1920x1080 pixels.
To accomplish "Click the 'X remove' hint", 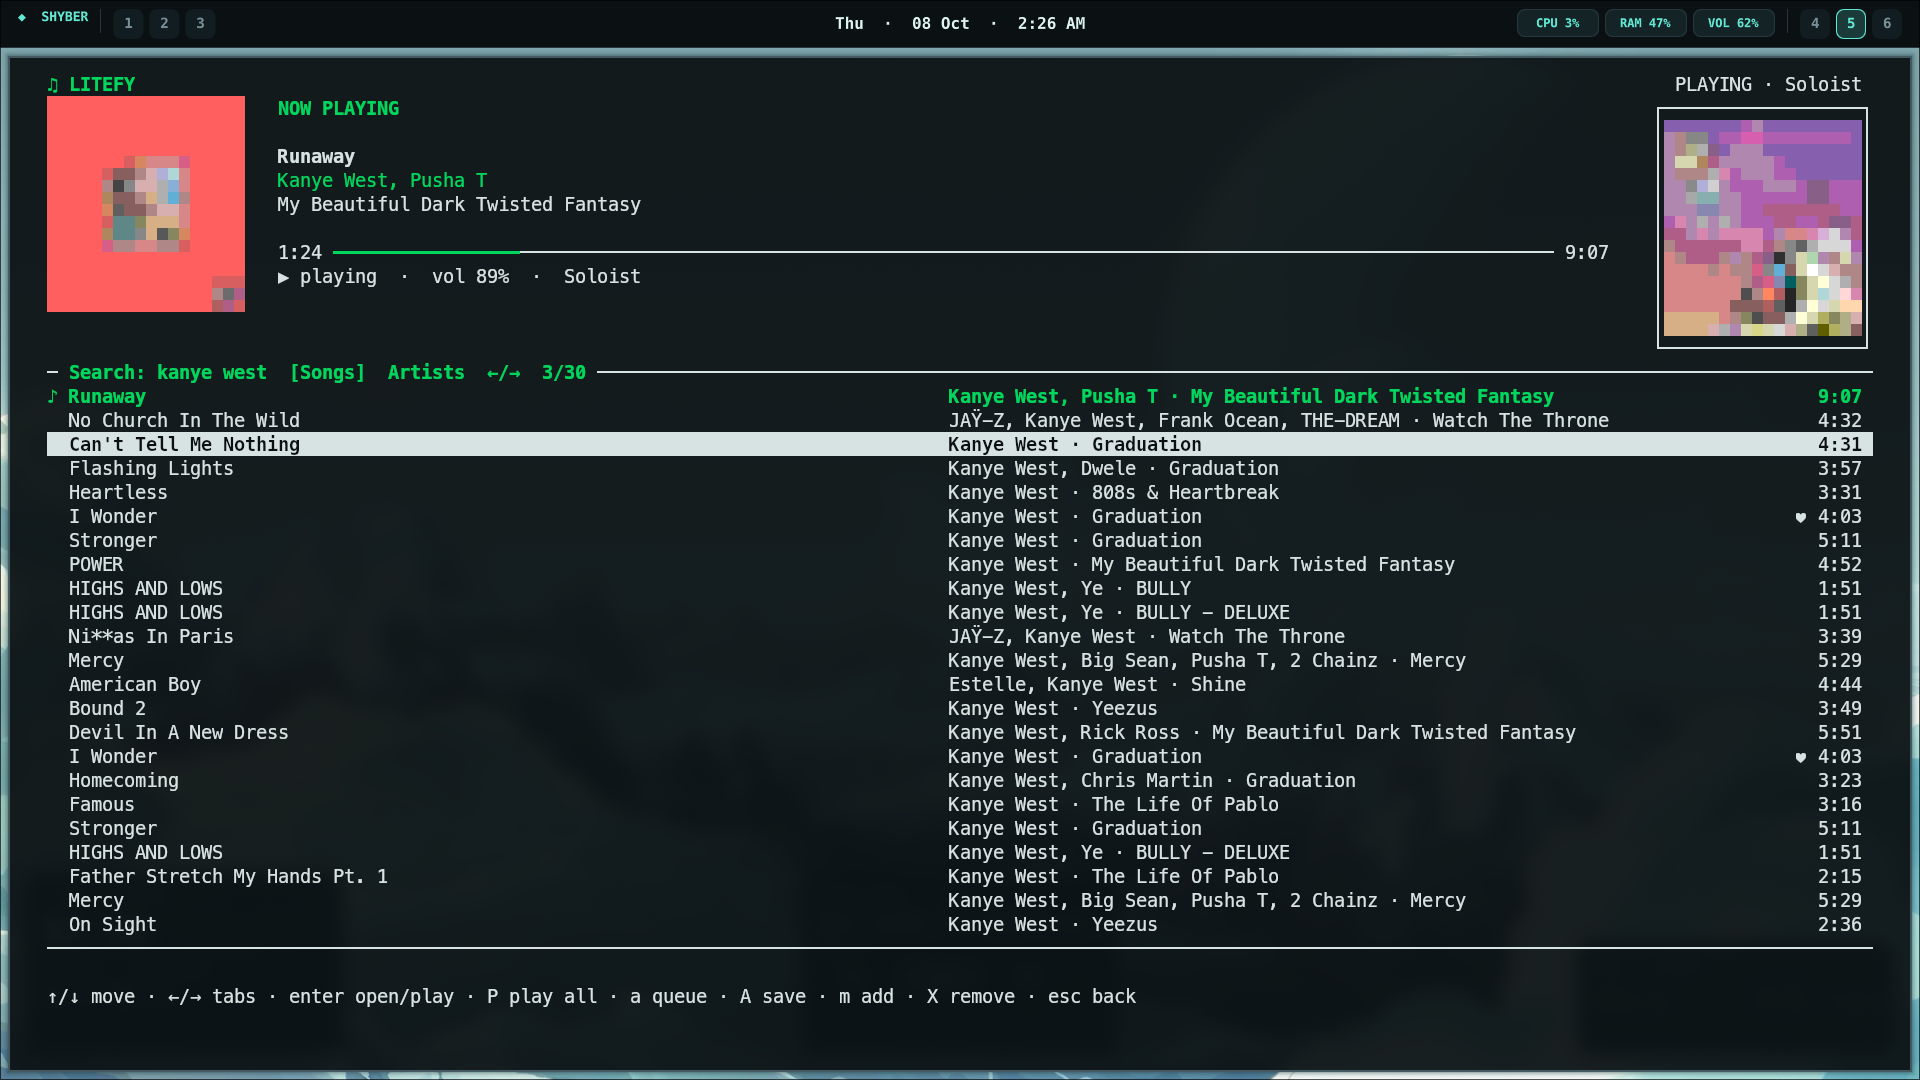I will click(x=970, y=997).
